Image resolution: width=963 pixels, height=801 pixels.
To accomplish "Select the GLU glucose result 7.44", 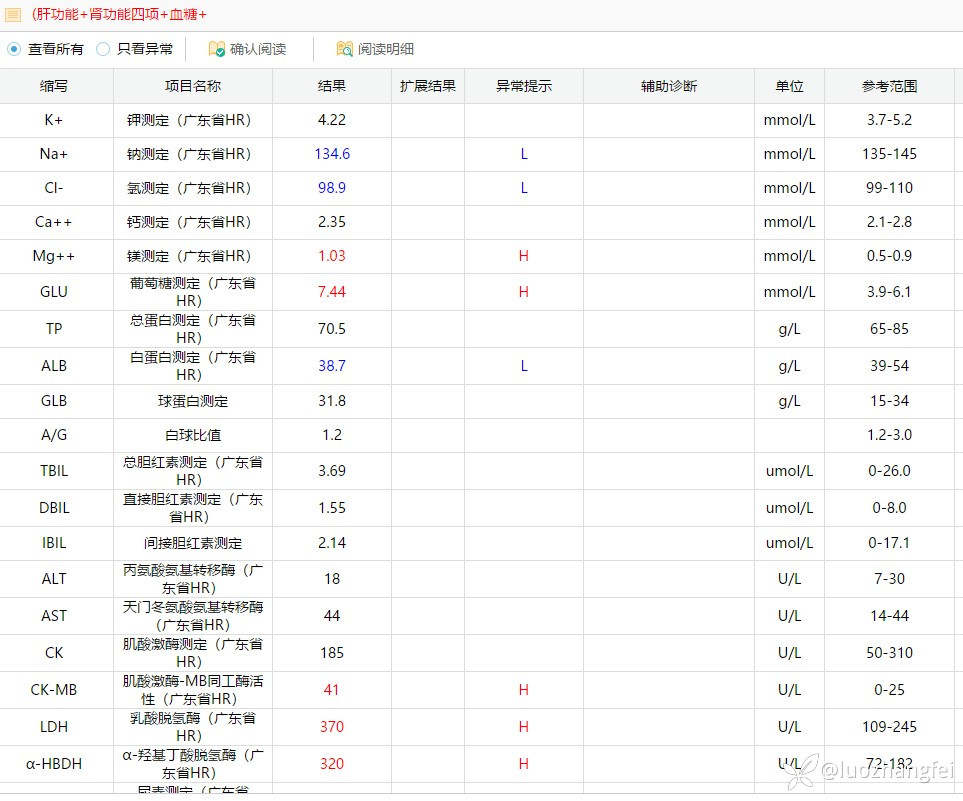I will tap(331, 292).
